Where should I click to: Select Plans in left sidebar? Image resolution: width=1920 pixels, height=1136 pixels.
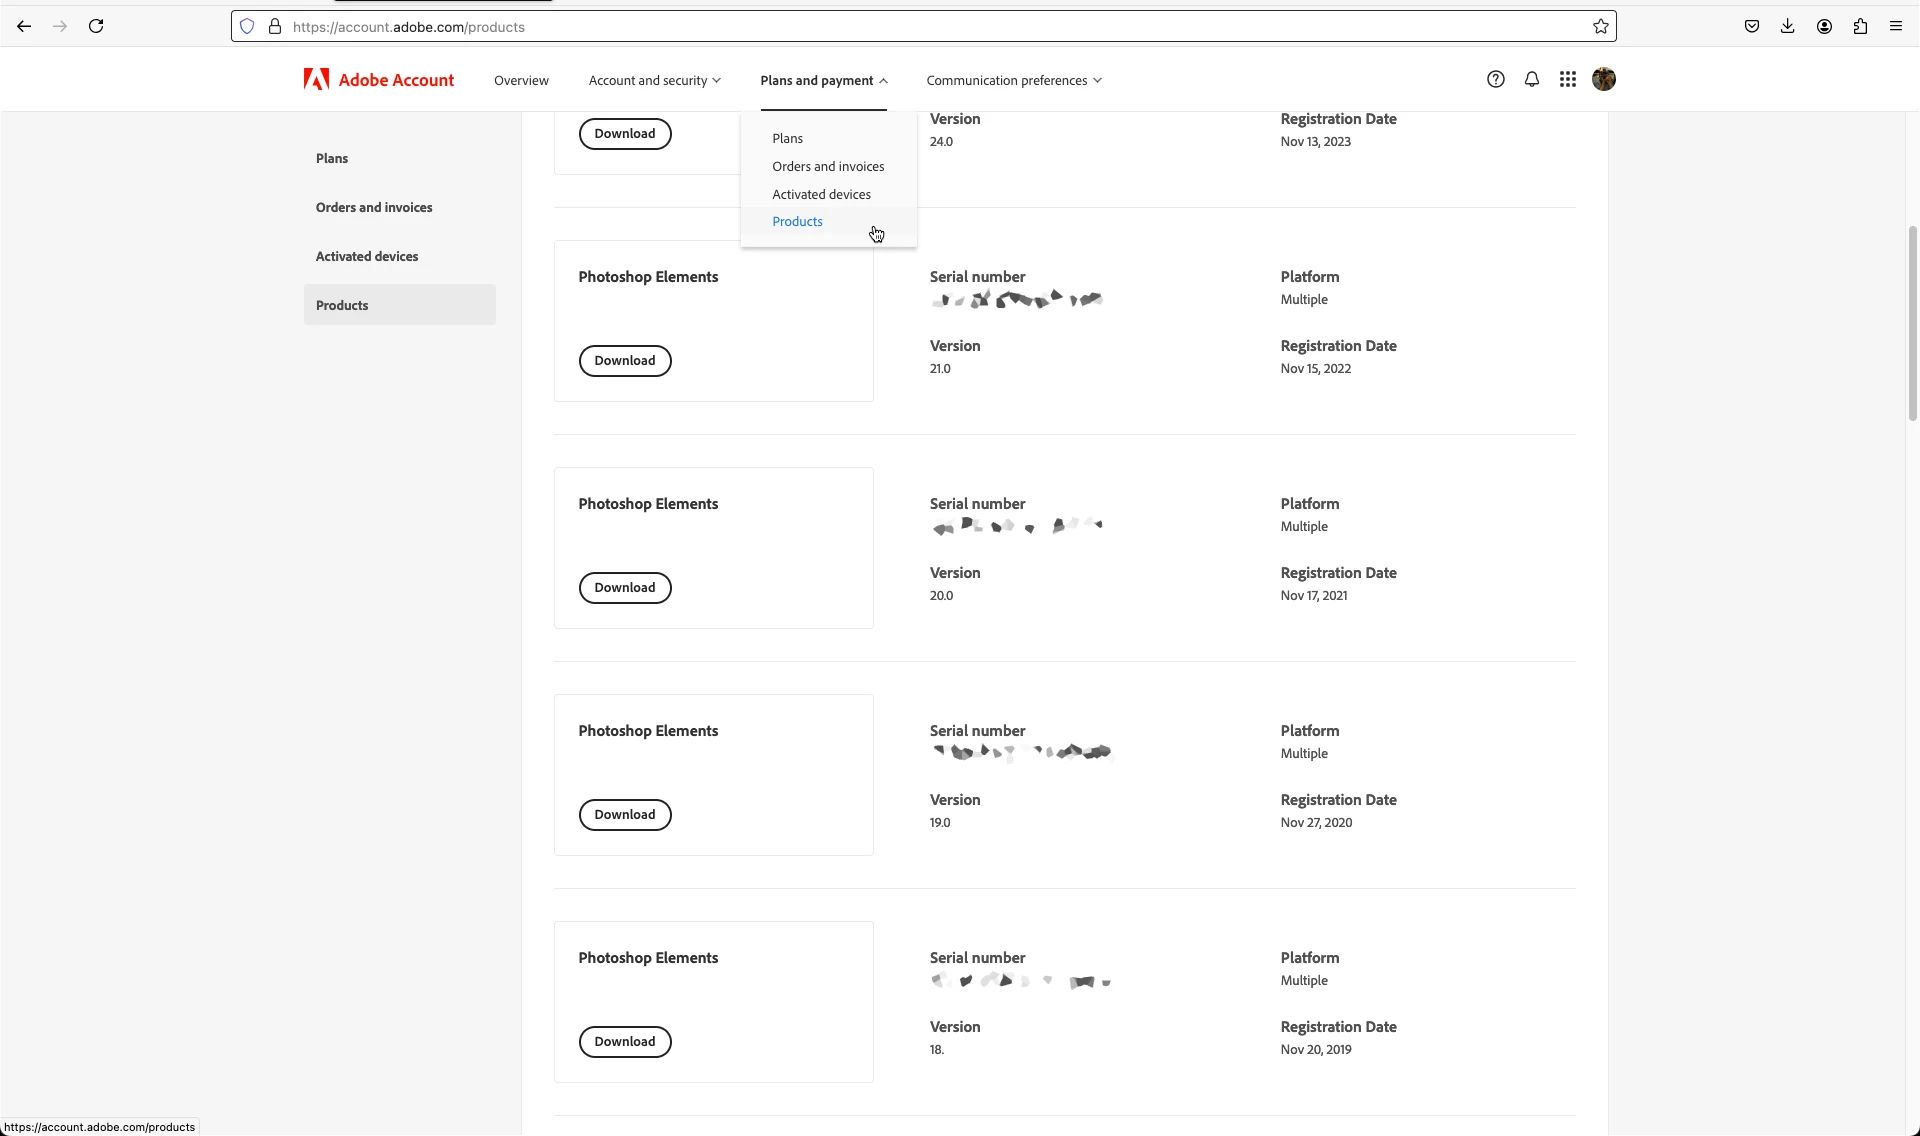click(x=332, y=159)
